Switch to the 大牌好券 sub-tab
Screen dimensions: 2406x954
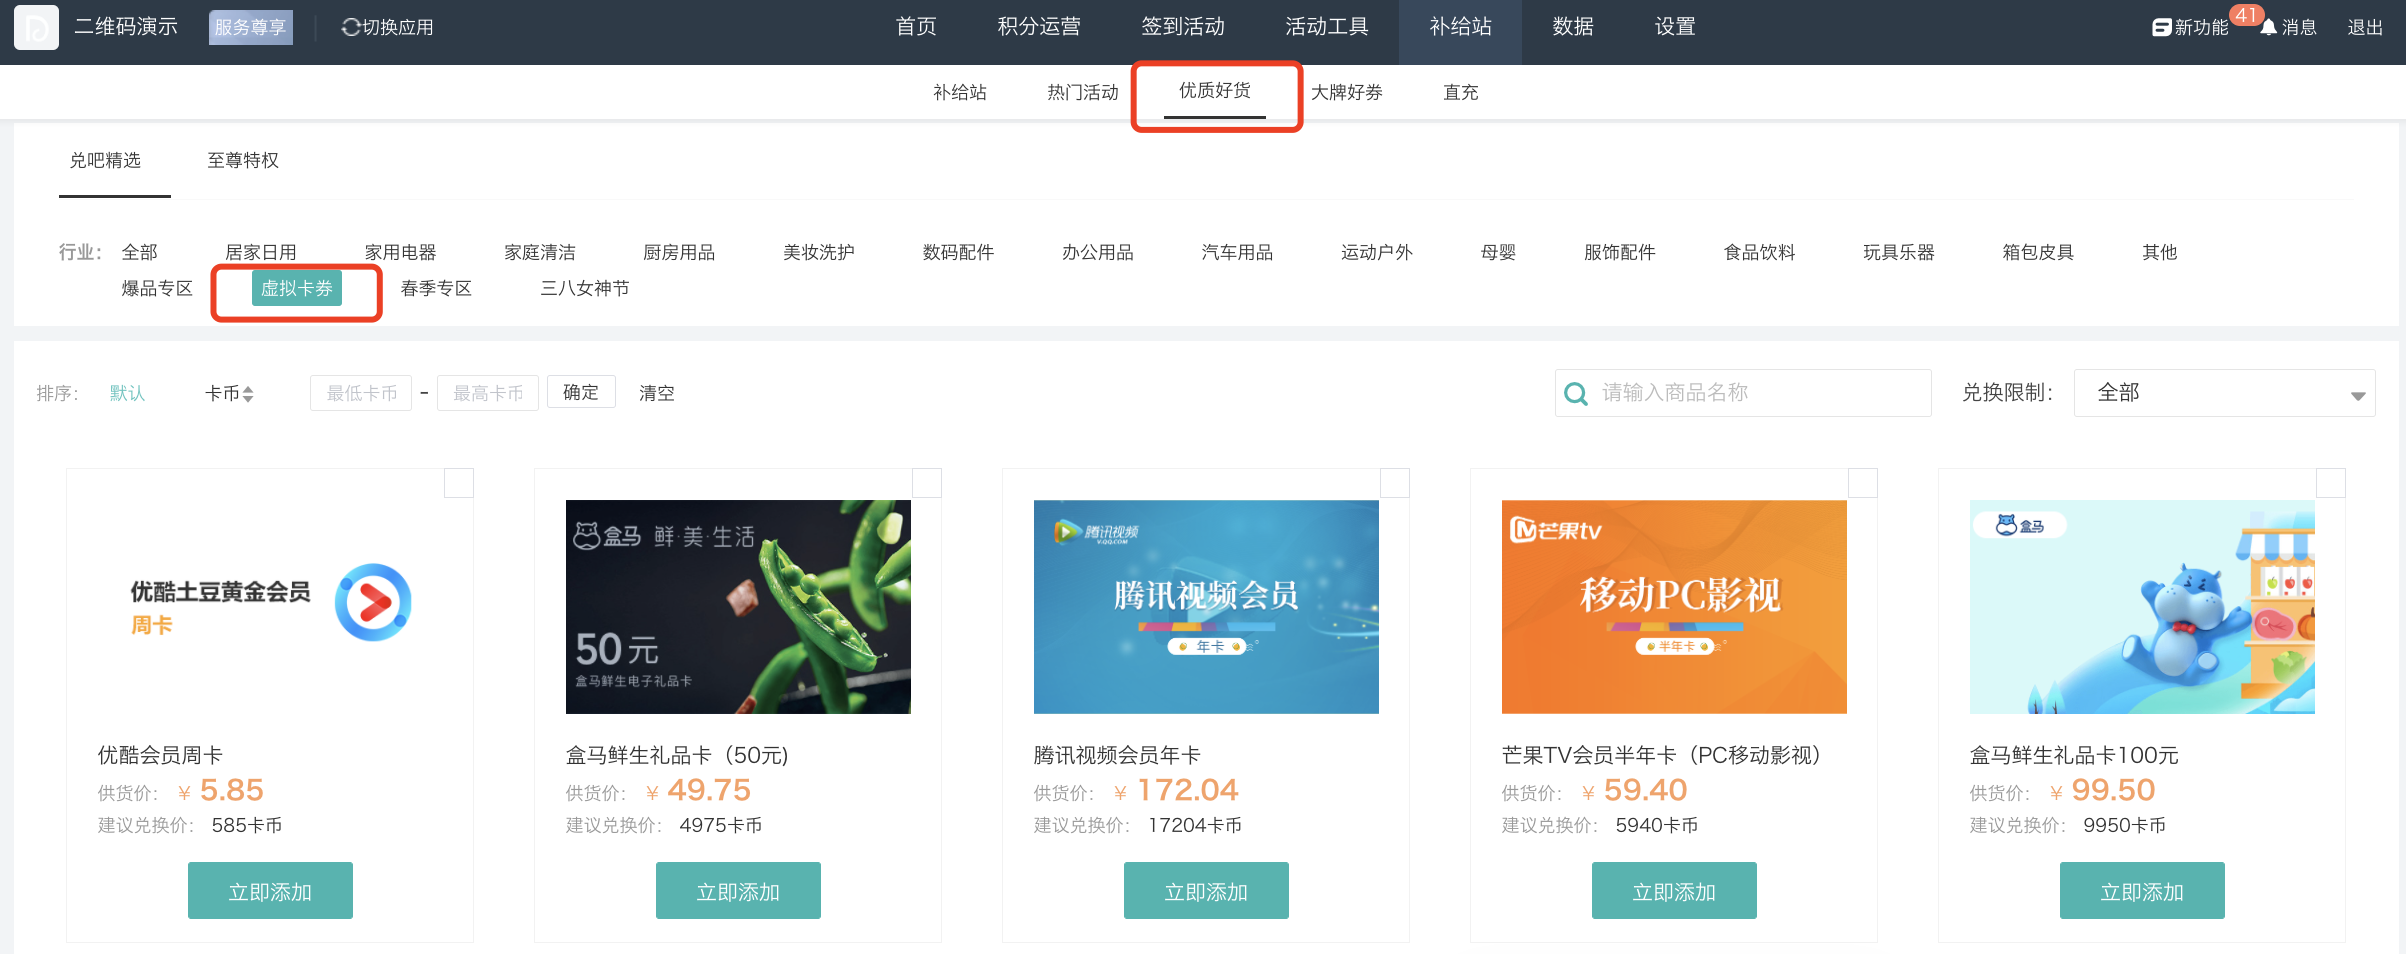(1347, 93)
